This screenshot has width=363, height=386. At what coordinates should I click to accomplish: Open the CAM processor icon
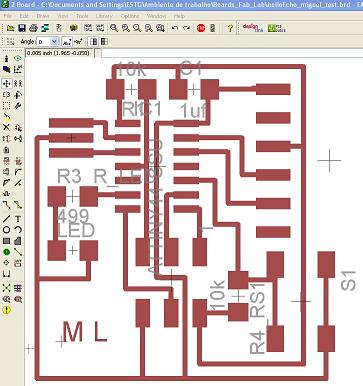[45, 28]
